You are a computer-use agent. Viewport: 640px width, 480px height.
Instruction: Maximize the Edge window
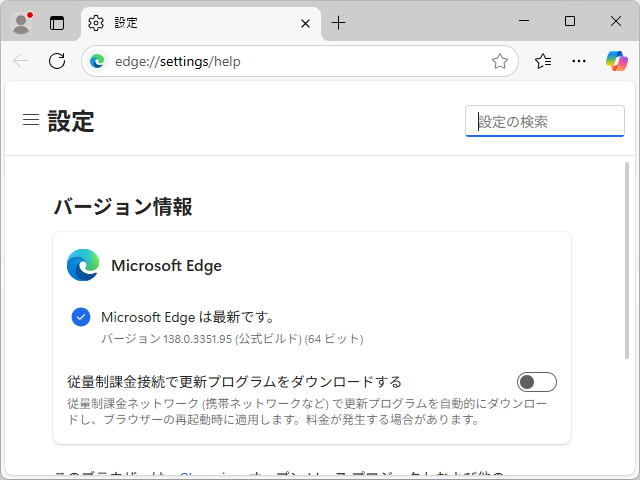(570, 21)
